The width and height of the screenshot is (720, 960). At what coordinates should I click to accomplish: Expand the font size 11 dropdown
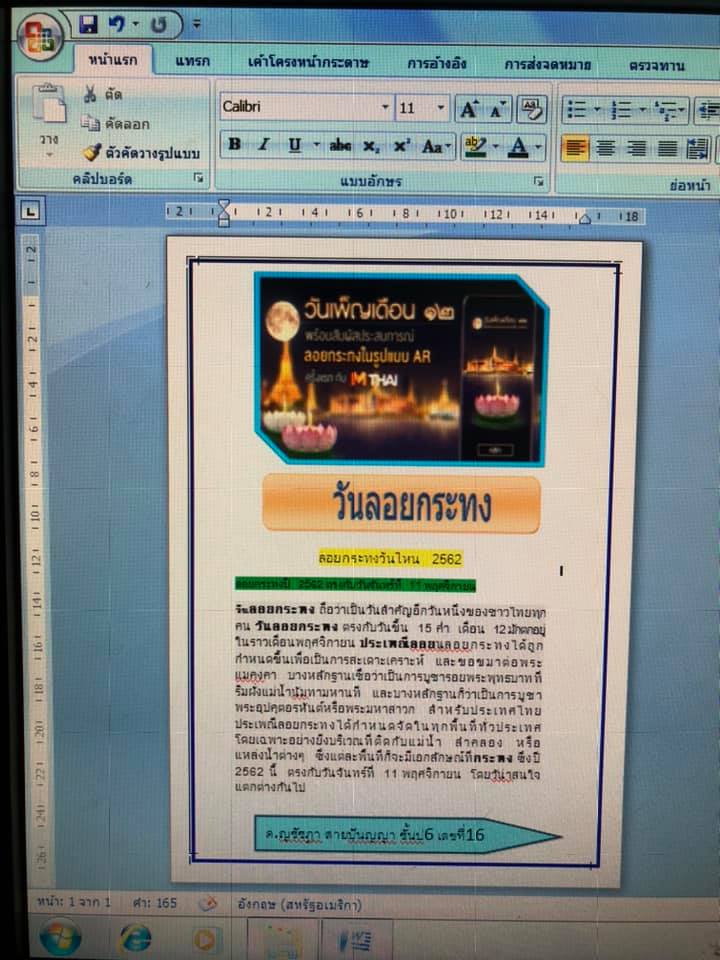[x=441, y=108]
